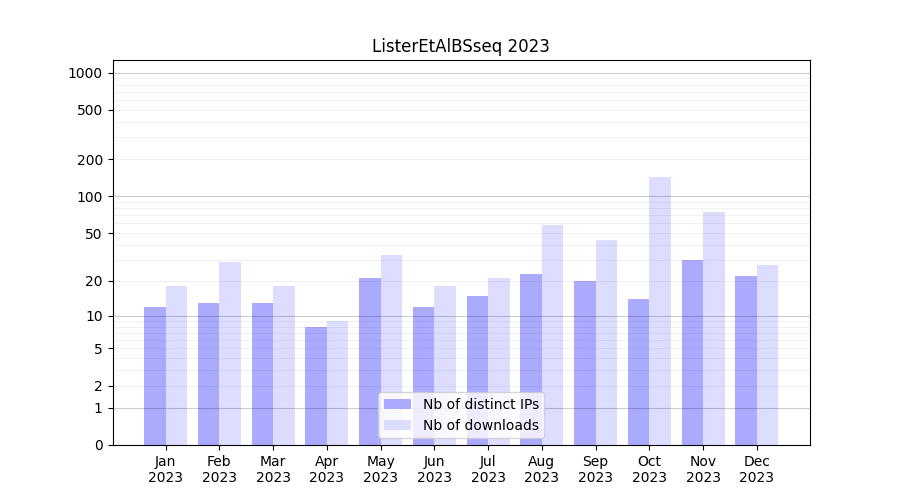Click the chart title ListerEtAlBSseq 2023

[460, 46]
